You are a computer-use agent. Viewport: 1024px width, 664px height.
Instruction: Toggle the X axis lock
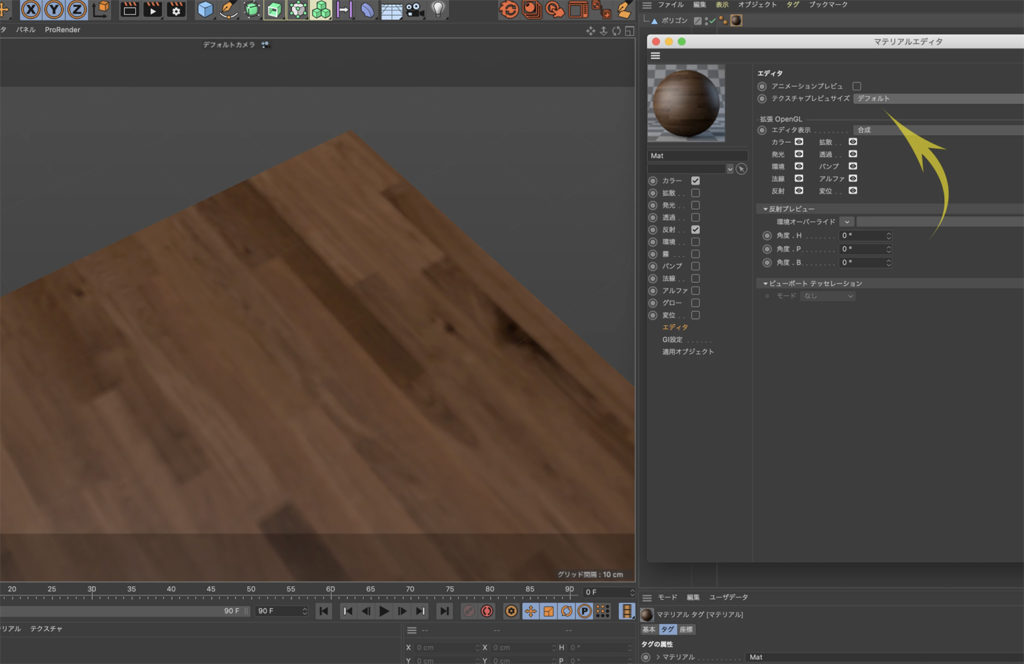click(x=31, y=9)
